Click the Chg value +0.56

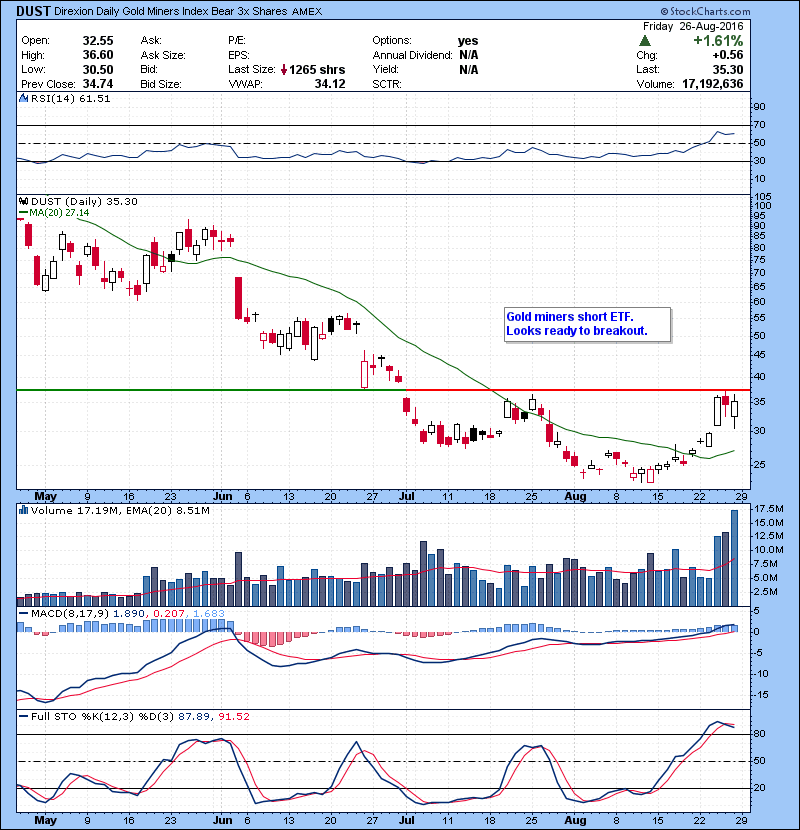pos(727,55)
